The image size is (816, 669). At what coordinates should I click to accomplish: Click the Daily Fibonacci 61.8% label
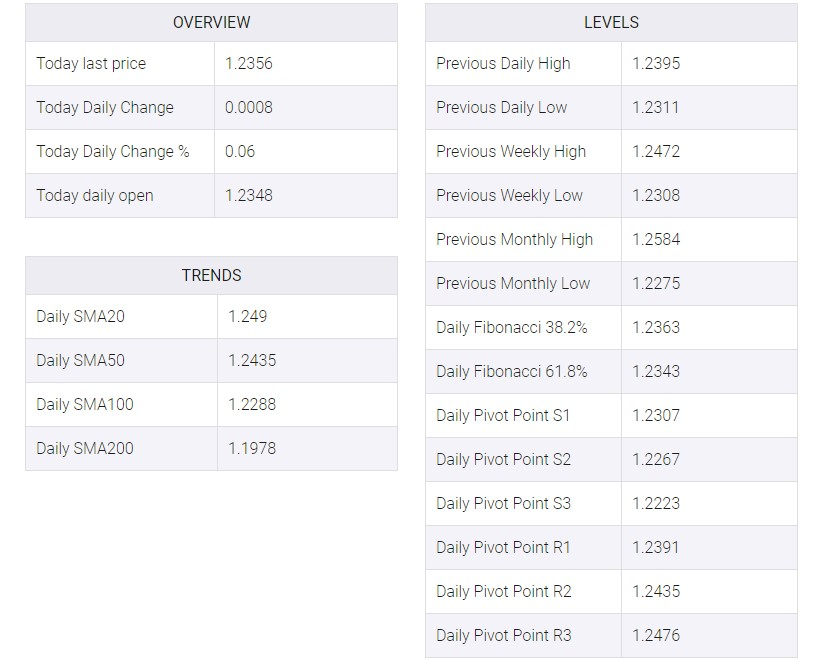point(512,371)
